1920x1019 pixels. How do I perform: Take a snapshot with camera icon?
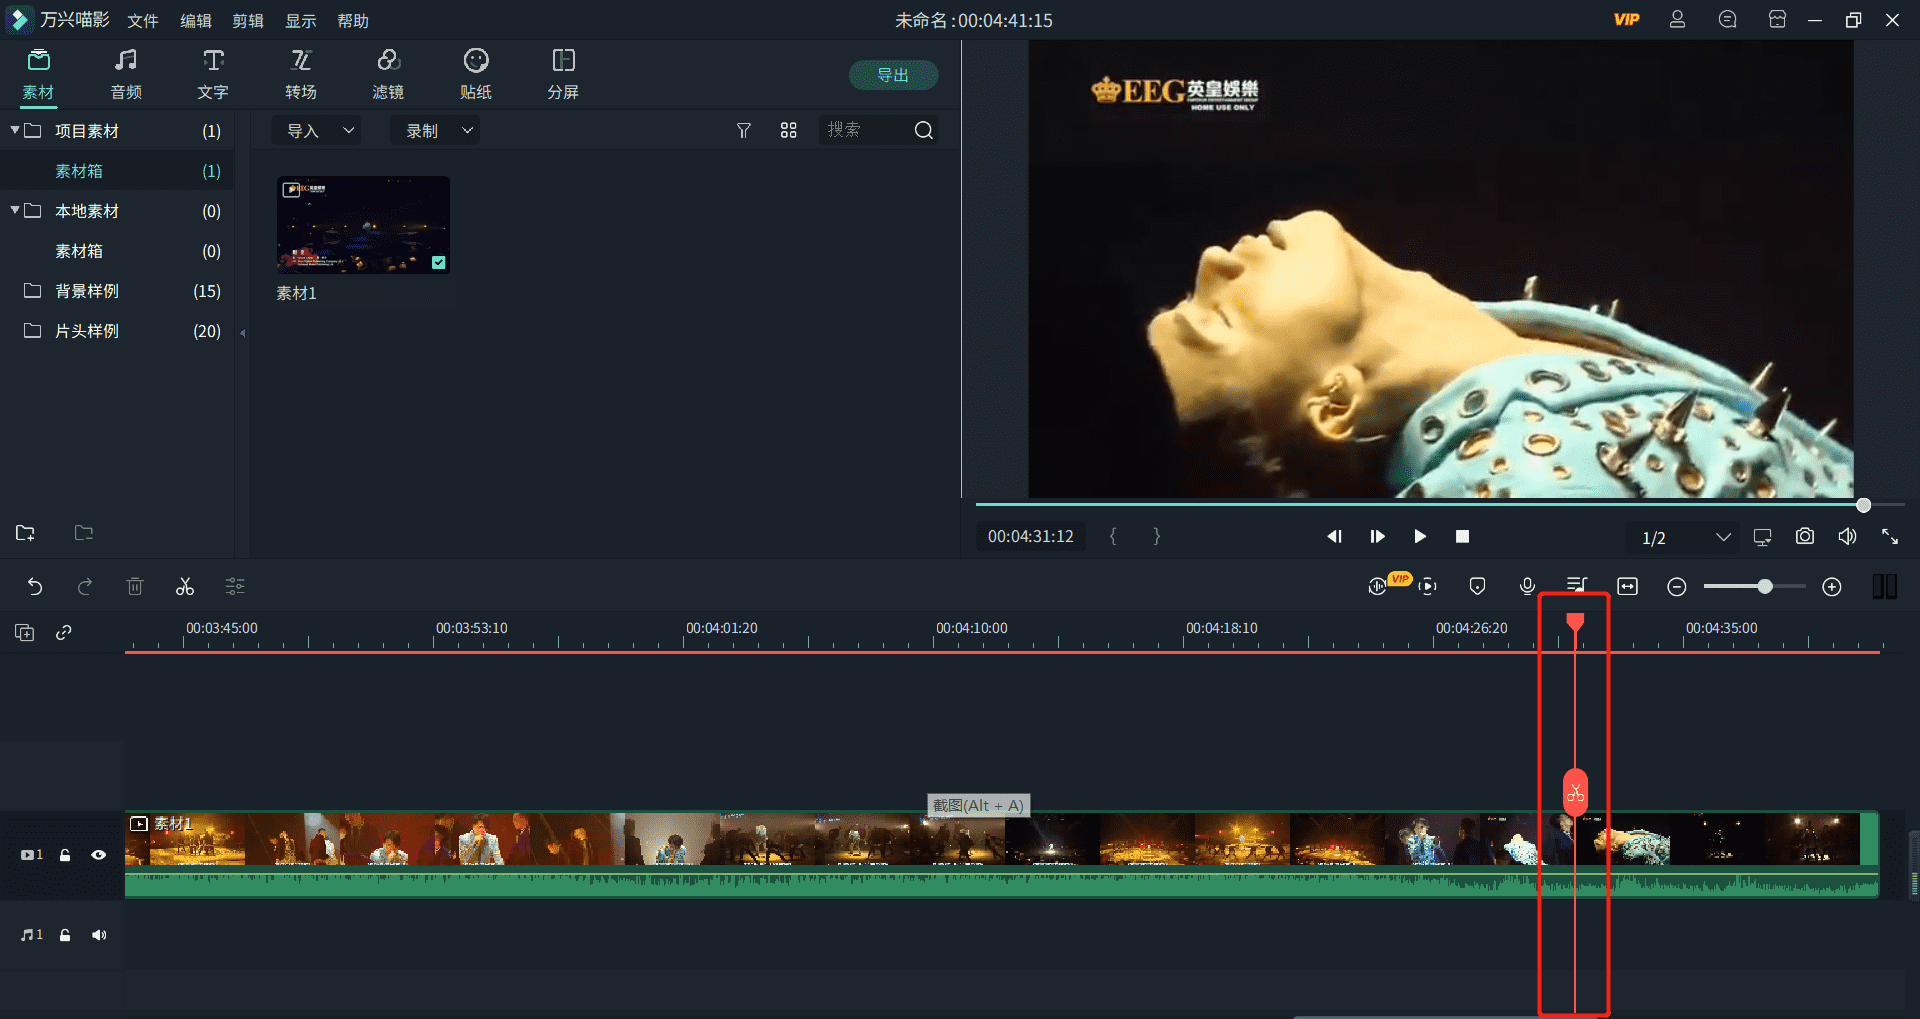pos(1804,537)
